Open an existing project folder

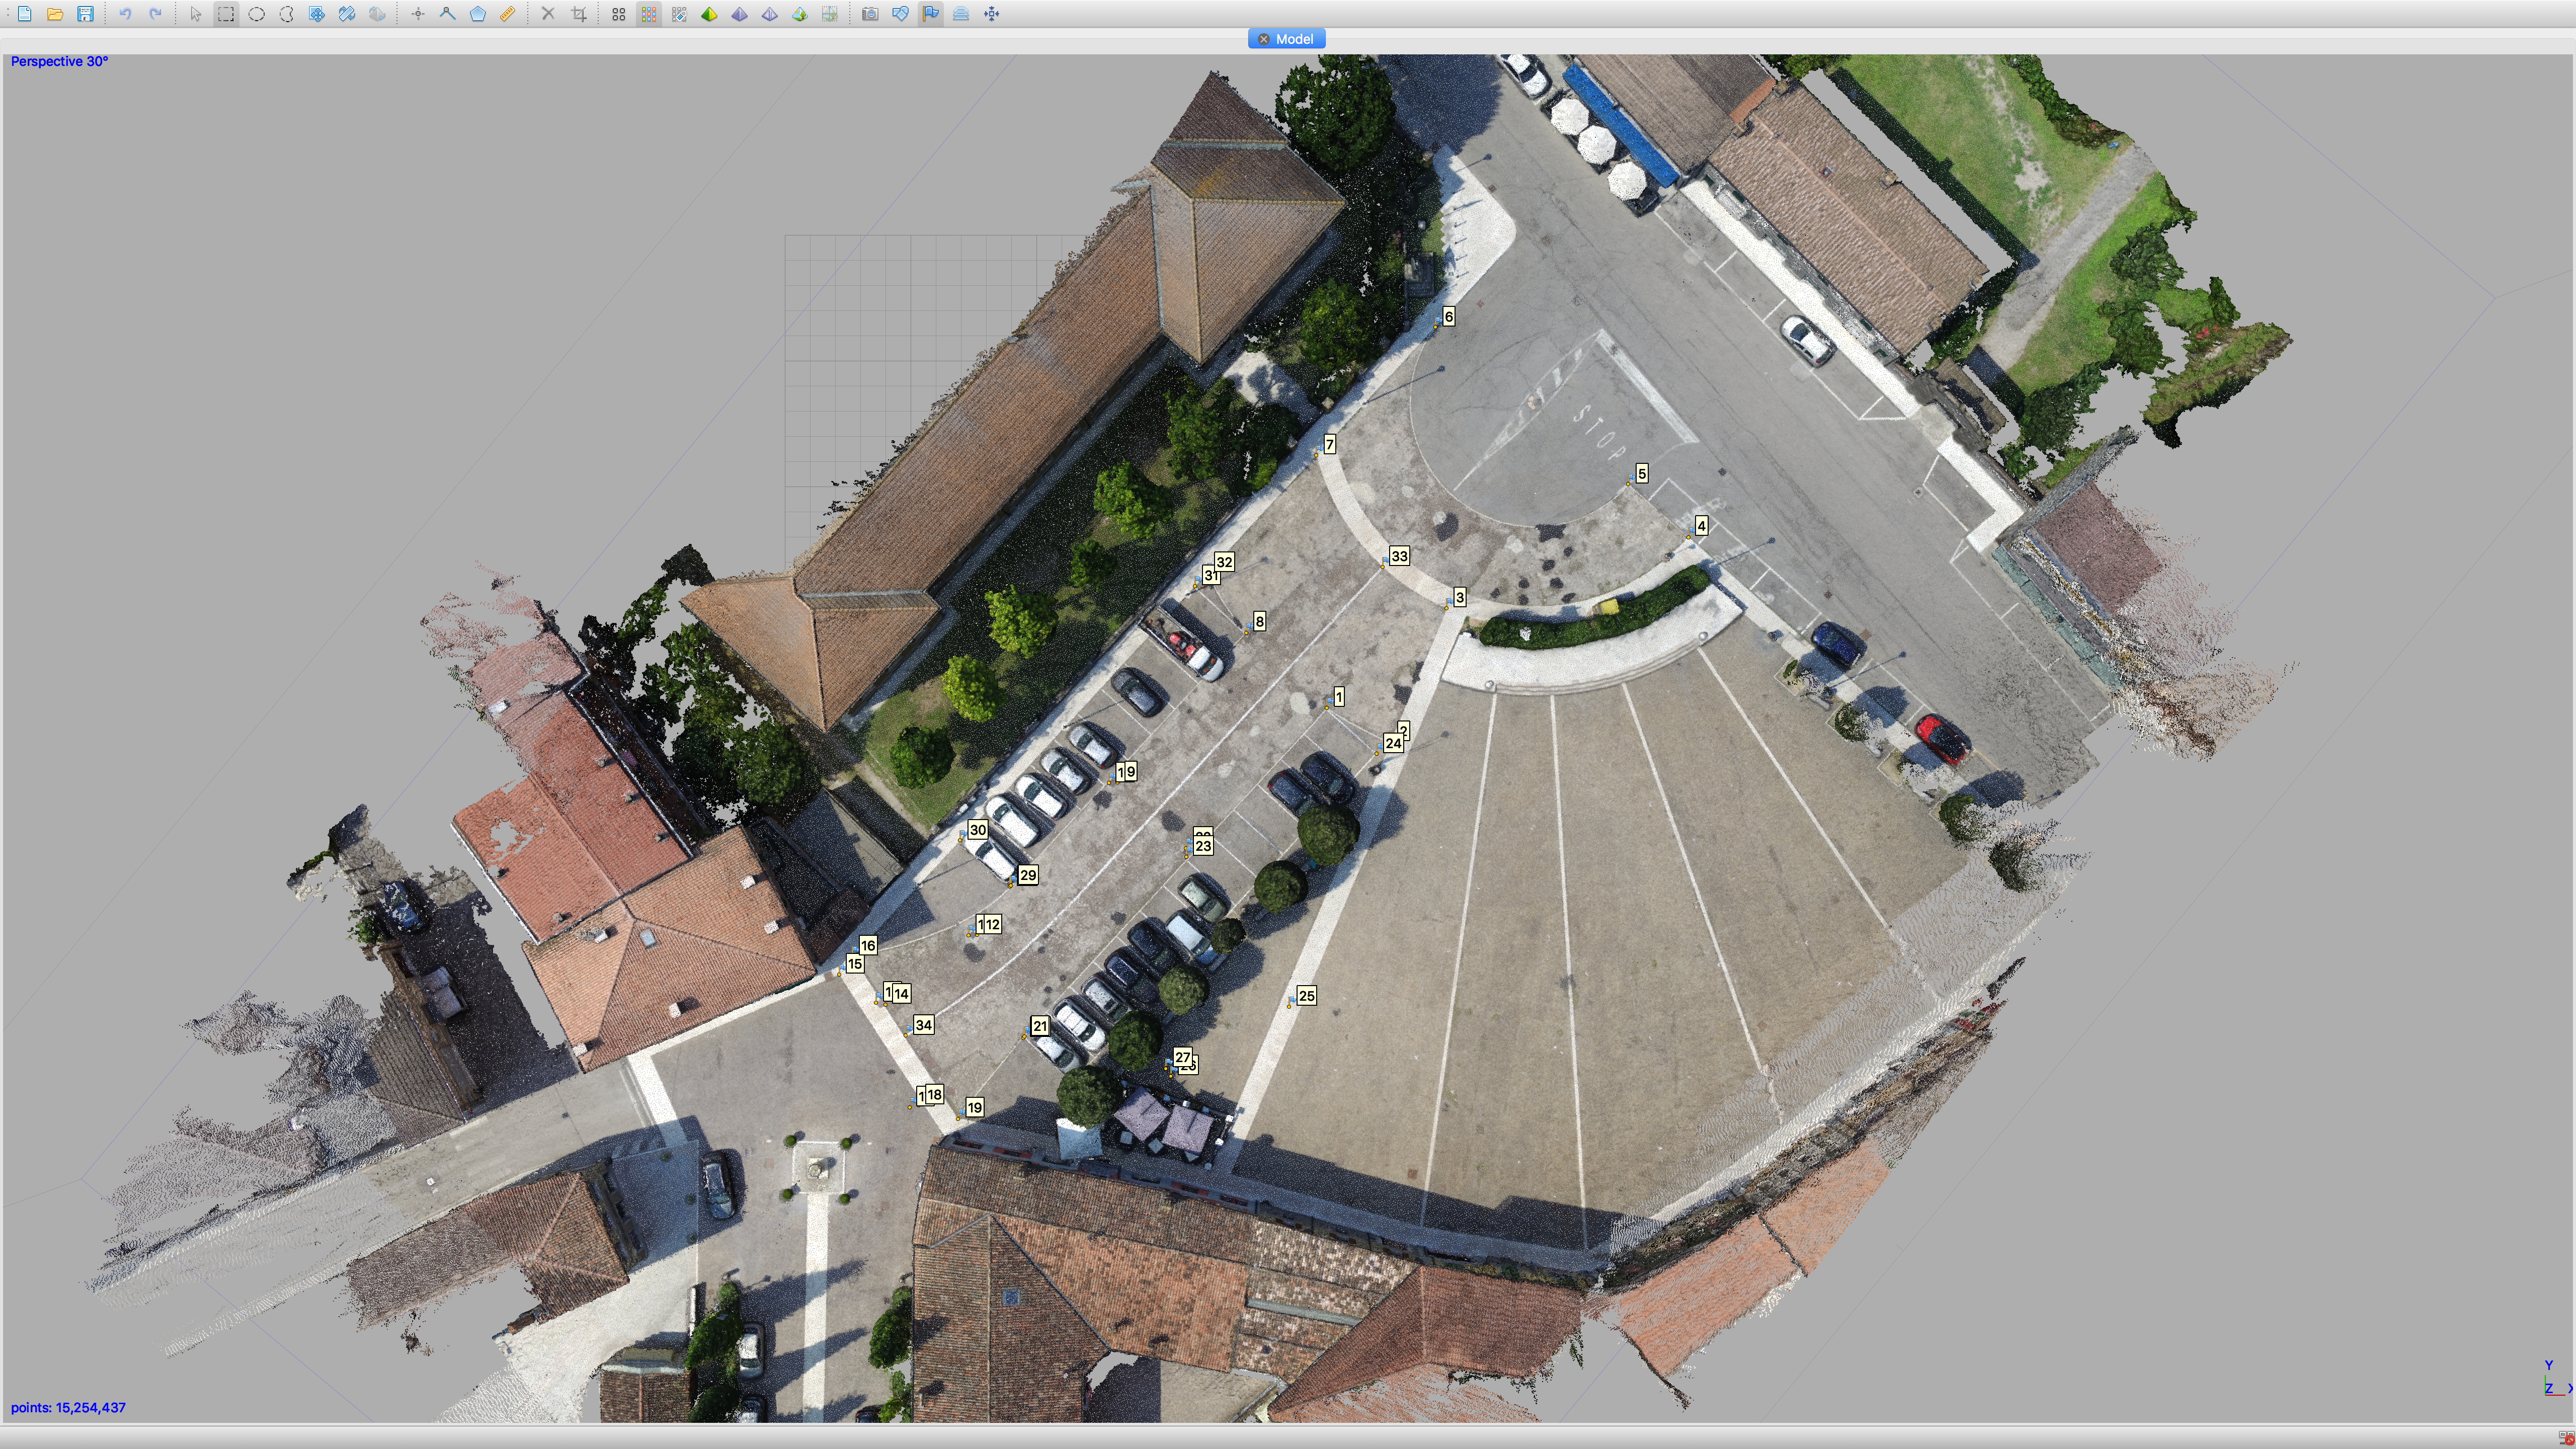(x=55, y=14)
